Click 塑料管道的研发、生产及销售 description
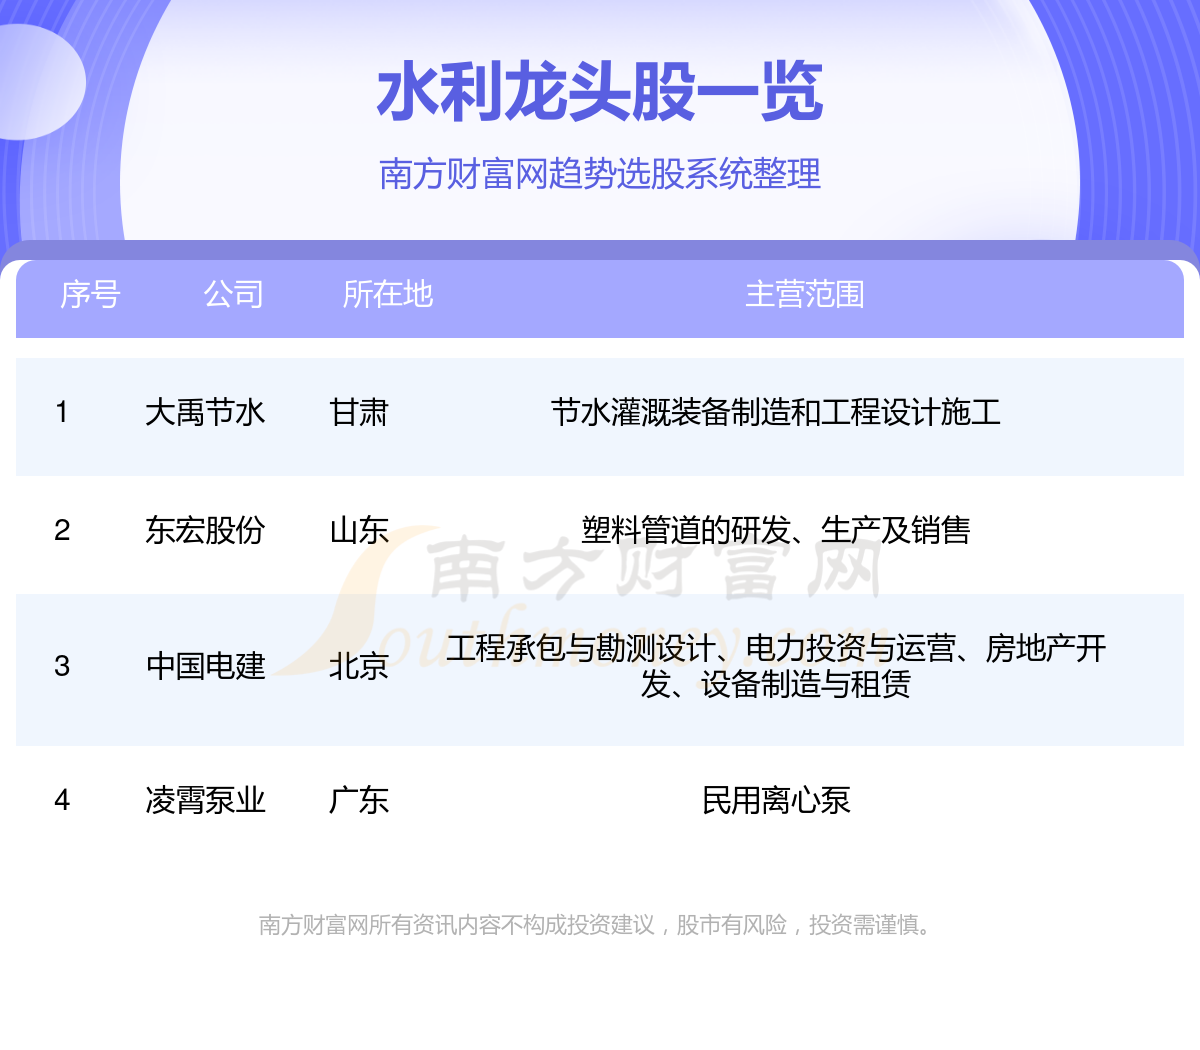Viewport: 1200px width, 1050px height. 776,530
